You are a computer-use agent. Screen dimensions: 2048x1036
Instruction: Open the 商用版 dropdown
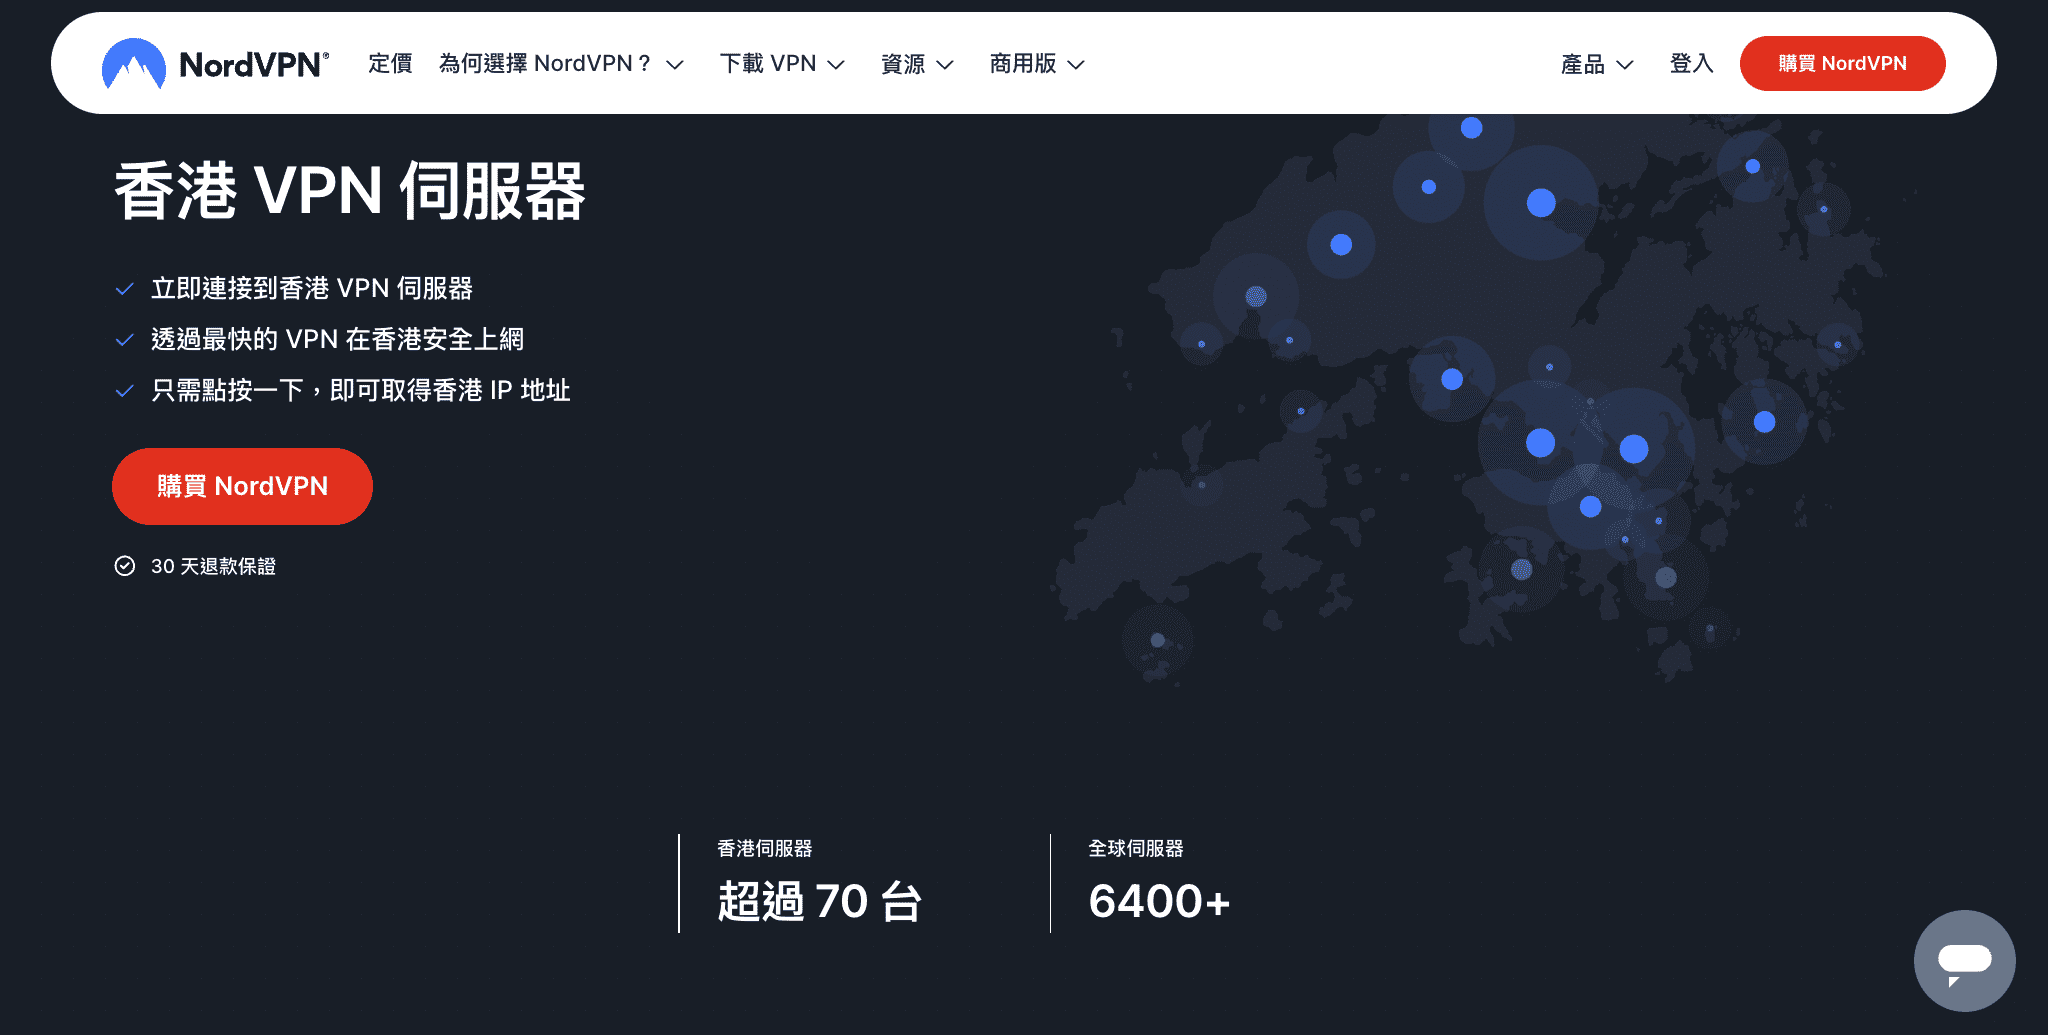pos(1036,63)
